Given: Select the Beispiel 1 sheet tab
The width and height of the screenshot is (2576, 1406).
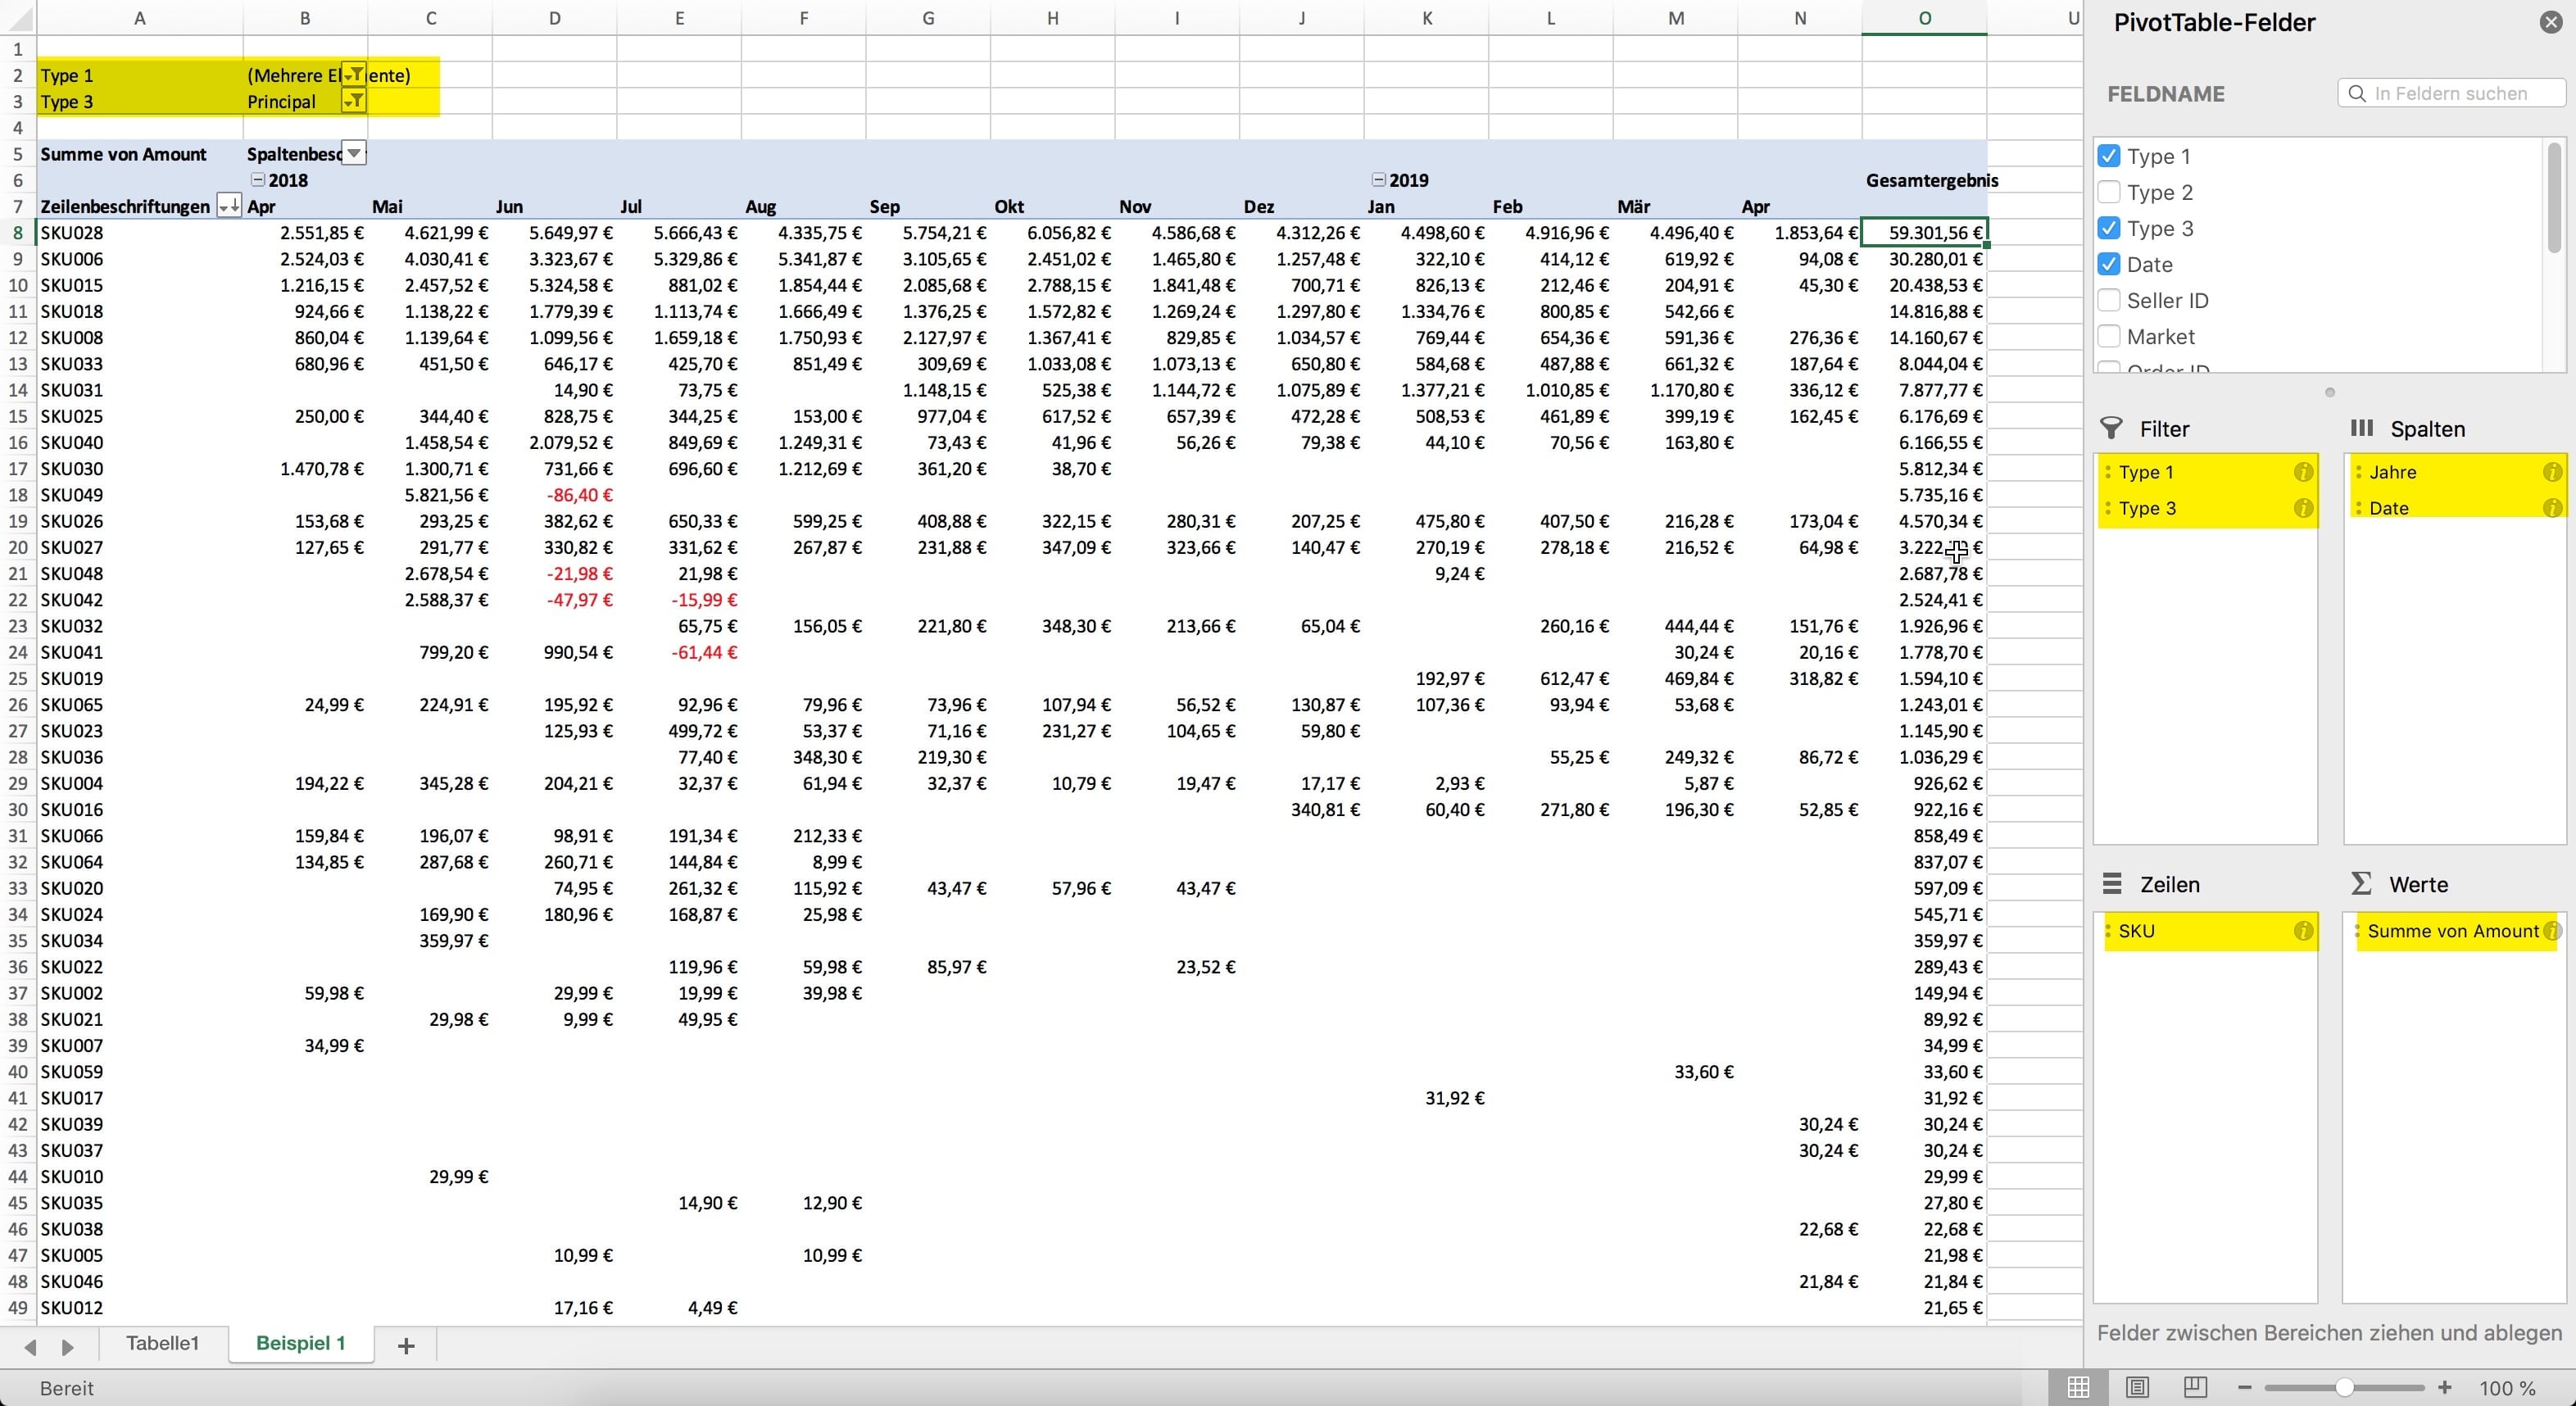Looking at the screenshot, I should coord(301,1343).
